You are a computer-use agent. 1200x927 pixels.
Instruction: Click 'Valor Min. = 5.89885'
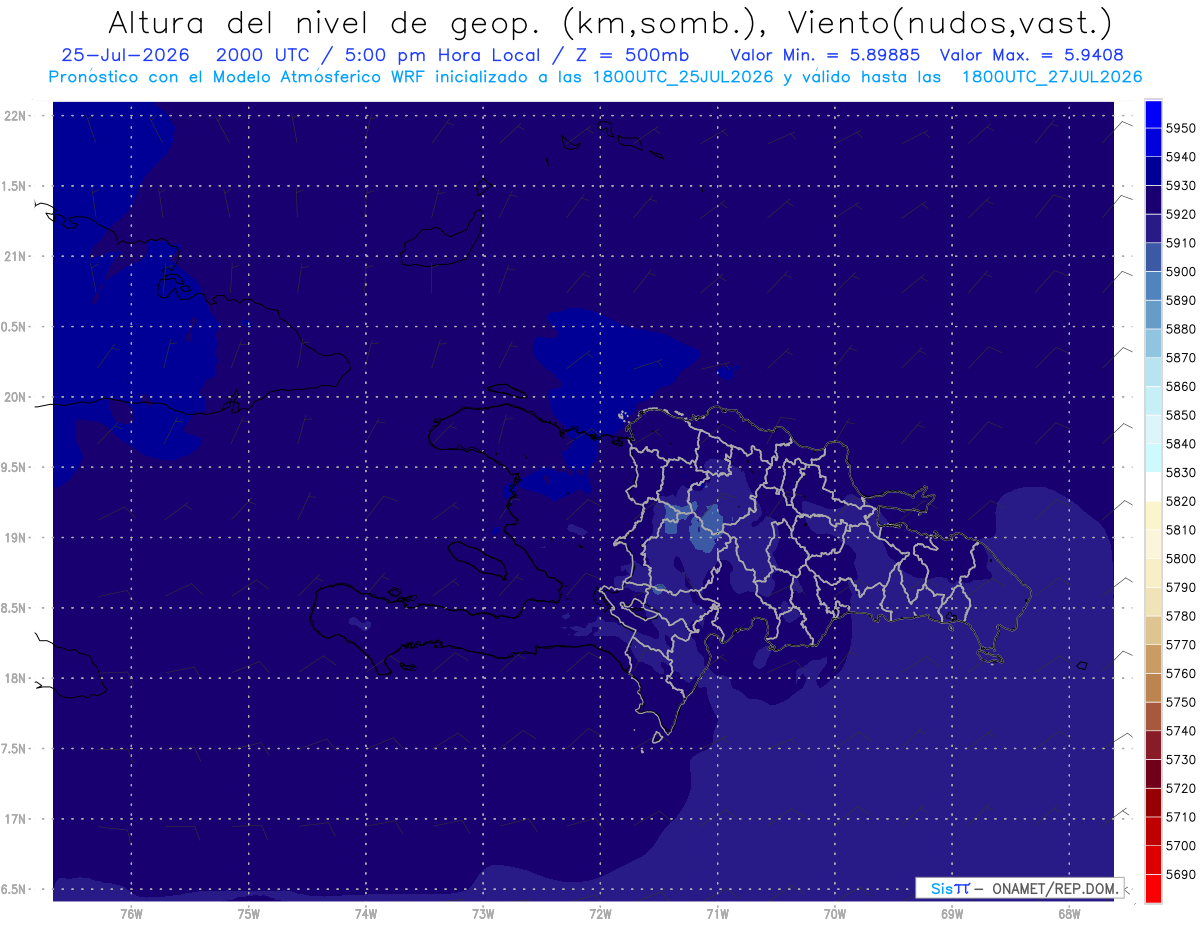825,55
